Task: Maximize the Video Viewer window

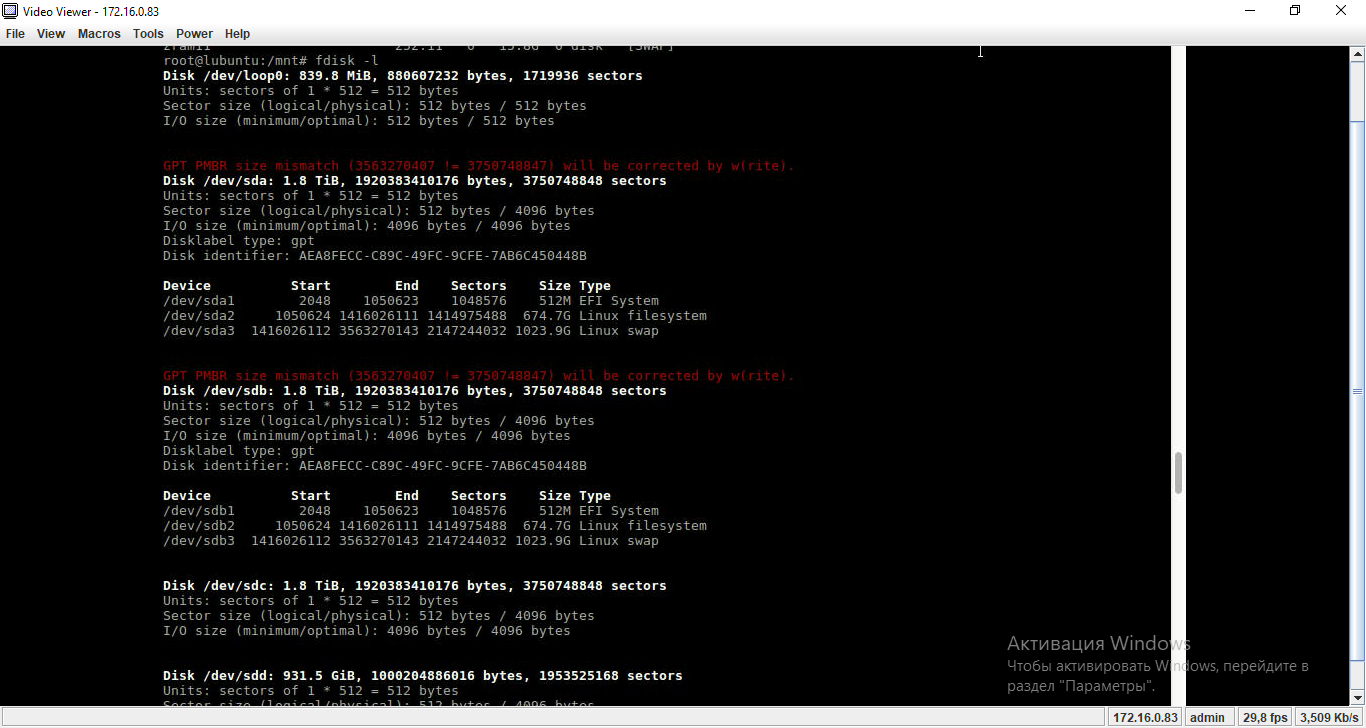Action: [1296, 11]
